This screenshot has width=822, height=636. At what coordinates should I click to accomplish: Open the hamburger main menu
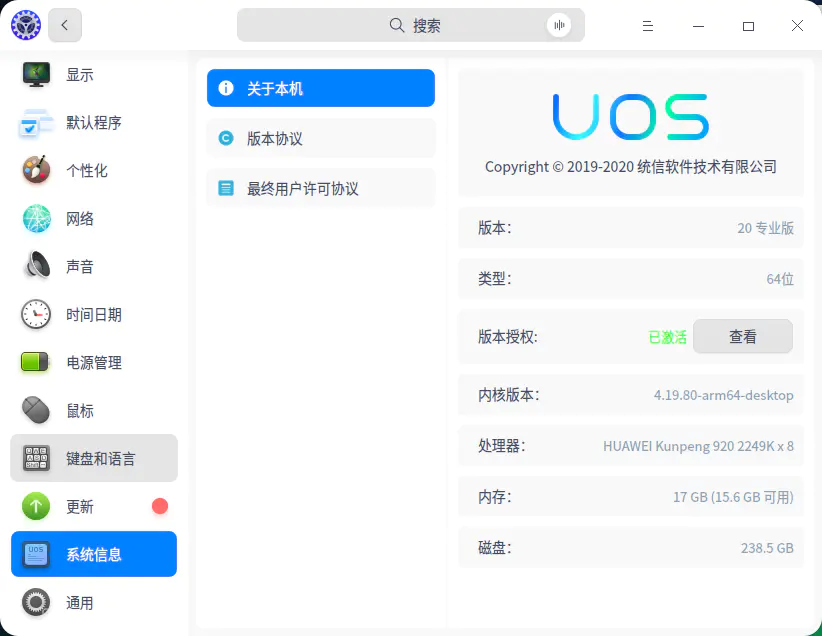[x=648, y=26]
